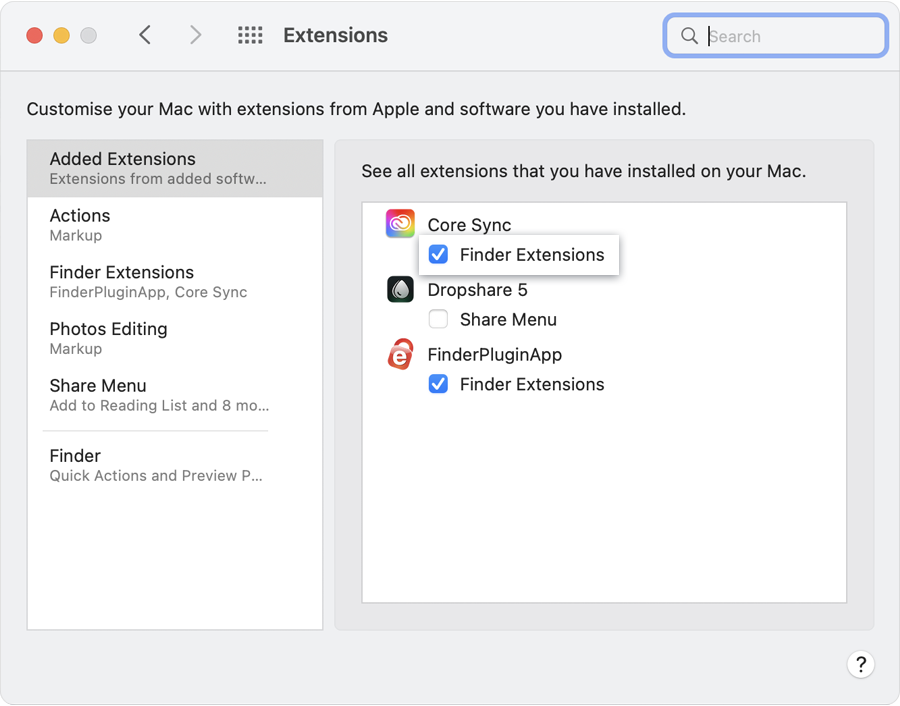Click the FinderPluginApp name label
The height and width of the screenshot is (706, 900).
pos(495,355)
